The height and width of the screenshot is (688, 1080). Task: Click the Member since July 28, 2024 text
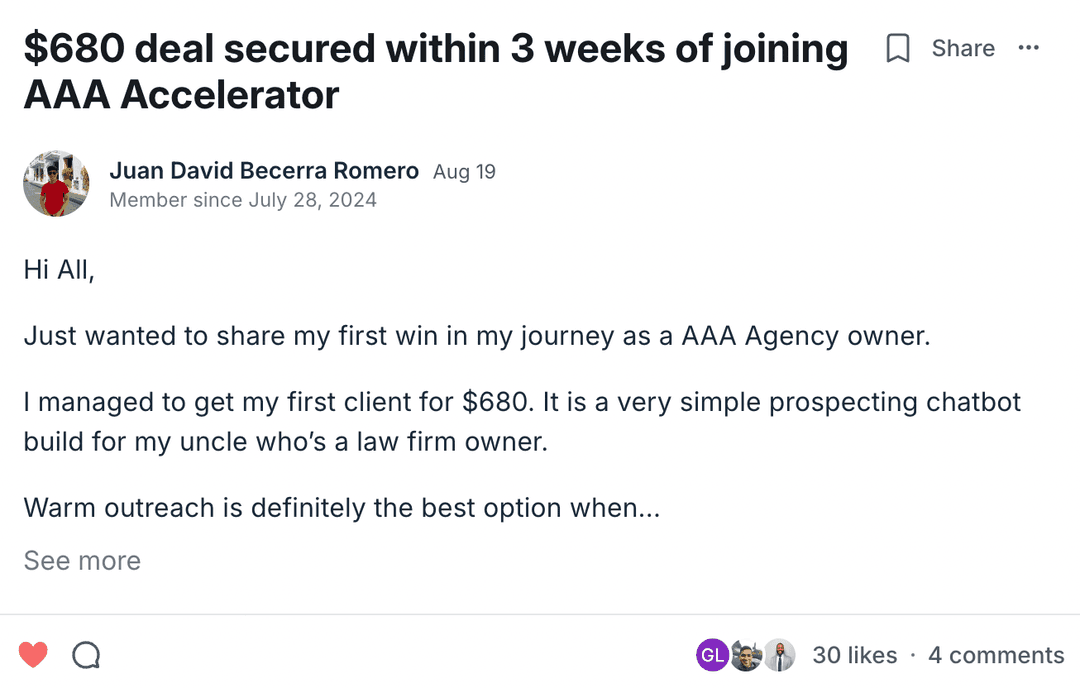(243, 200)
